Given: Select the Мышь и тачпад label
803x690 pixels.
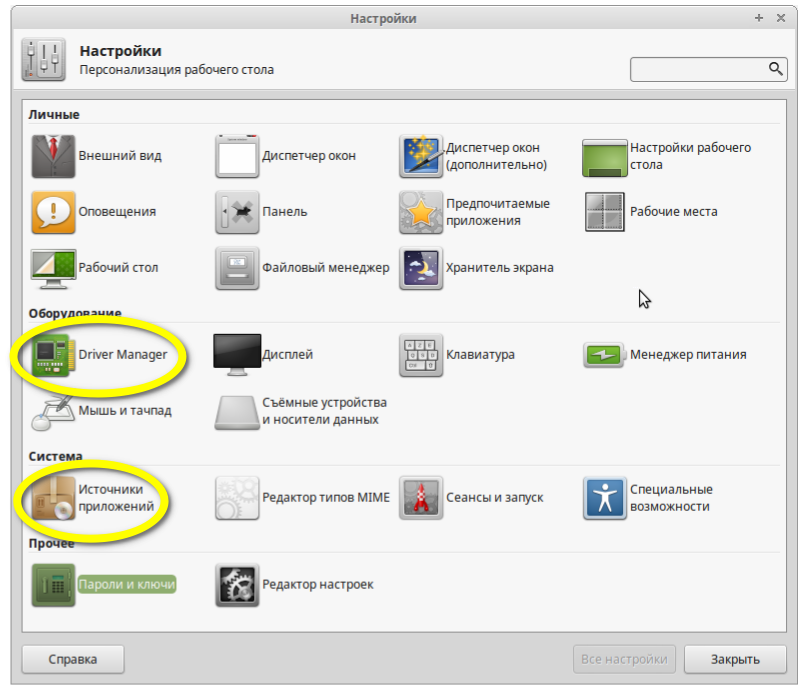Looking at the screenshot, I should coord(125,410).
